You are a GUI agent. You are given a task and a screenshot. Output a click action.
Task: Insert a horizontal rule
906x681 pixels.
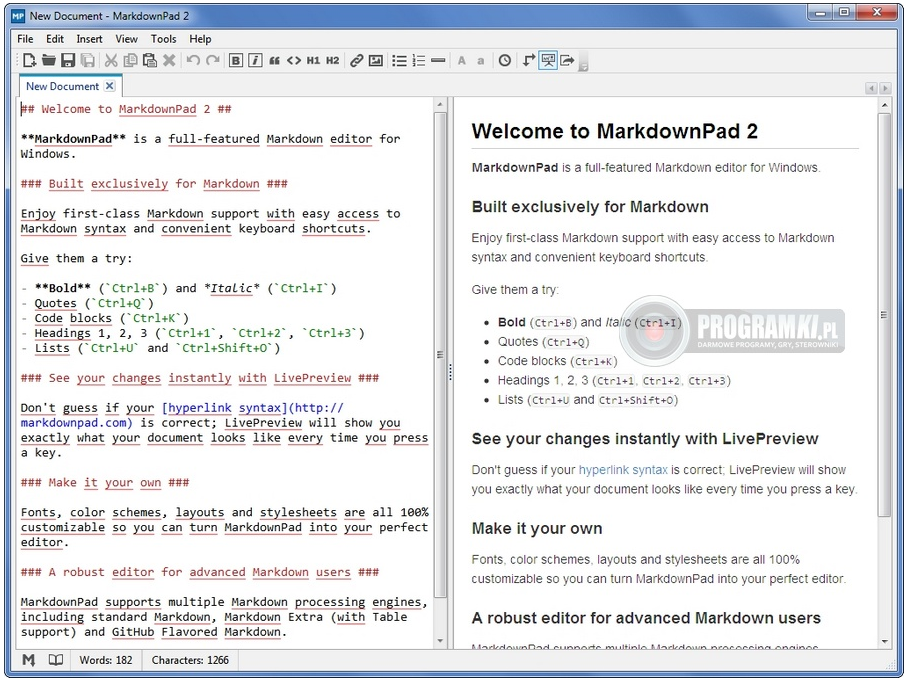pyautogui.click(x=439, y=60)
